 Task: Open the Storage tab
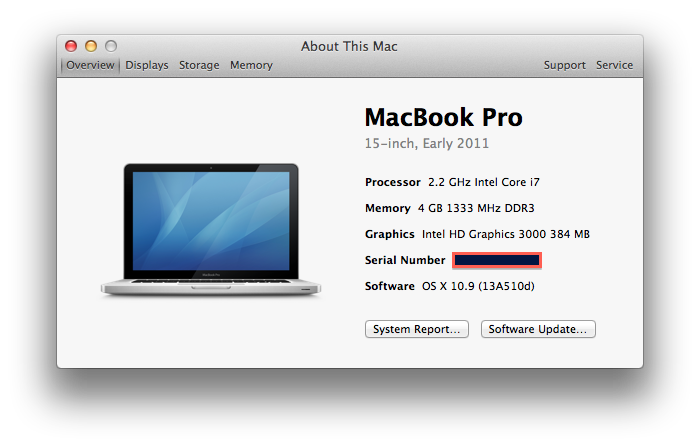coord(199,65)
